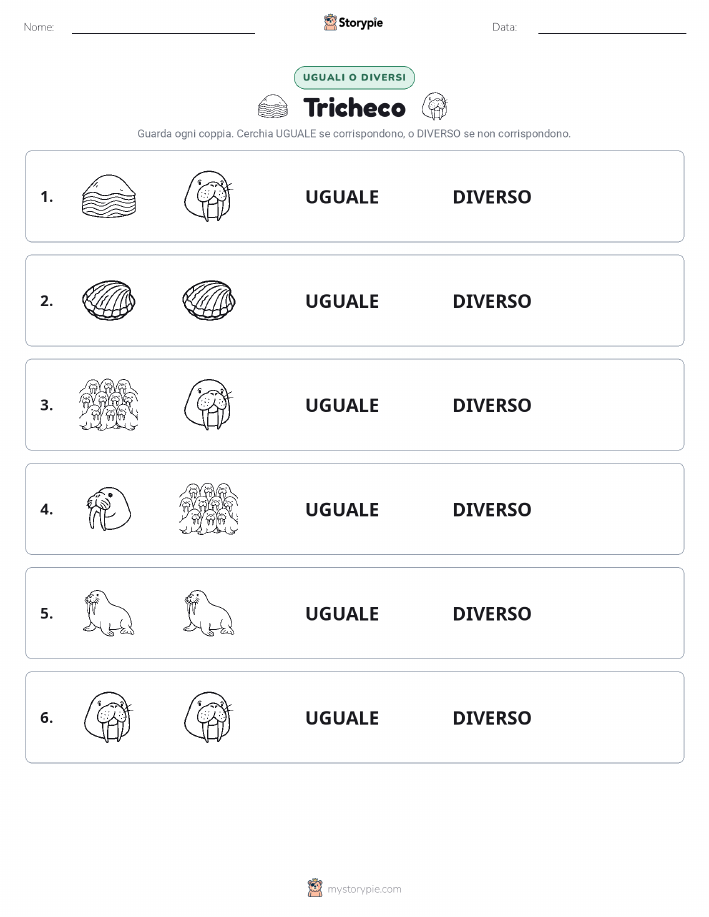This screenshot has width=709, height=917.
Task: Circle DIVERSO for question 1
Action: 492,197
